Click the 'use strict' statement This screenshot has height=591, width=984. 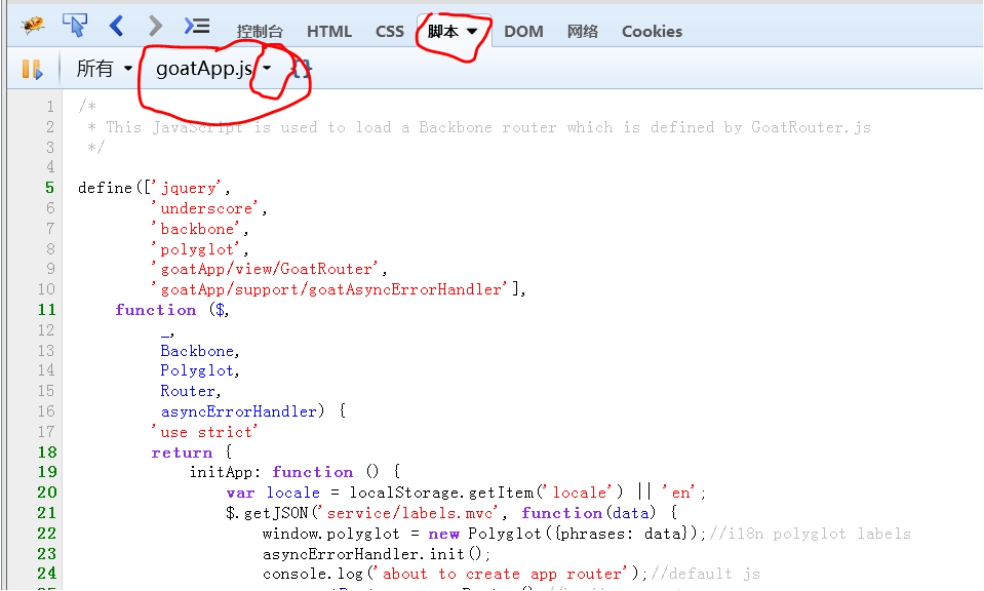[205, 432]
